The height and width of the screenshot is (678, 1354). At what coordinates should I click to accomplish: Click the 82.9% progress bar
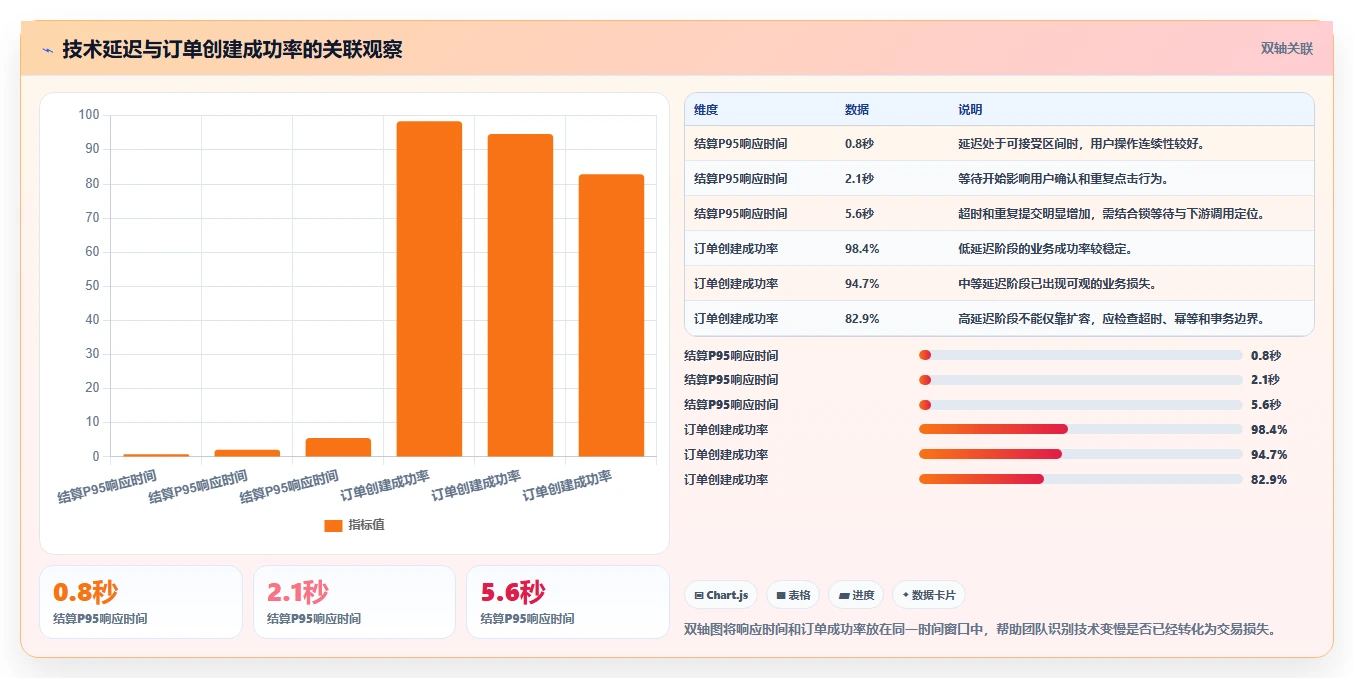[1080, 480]
